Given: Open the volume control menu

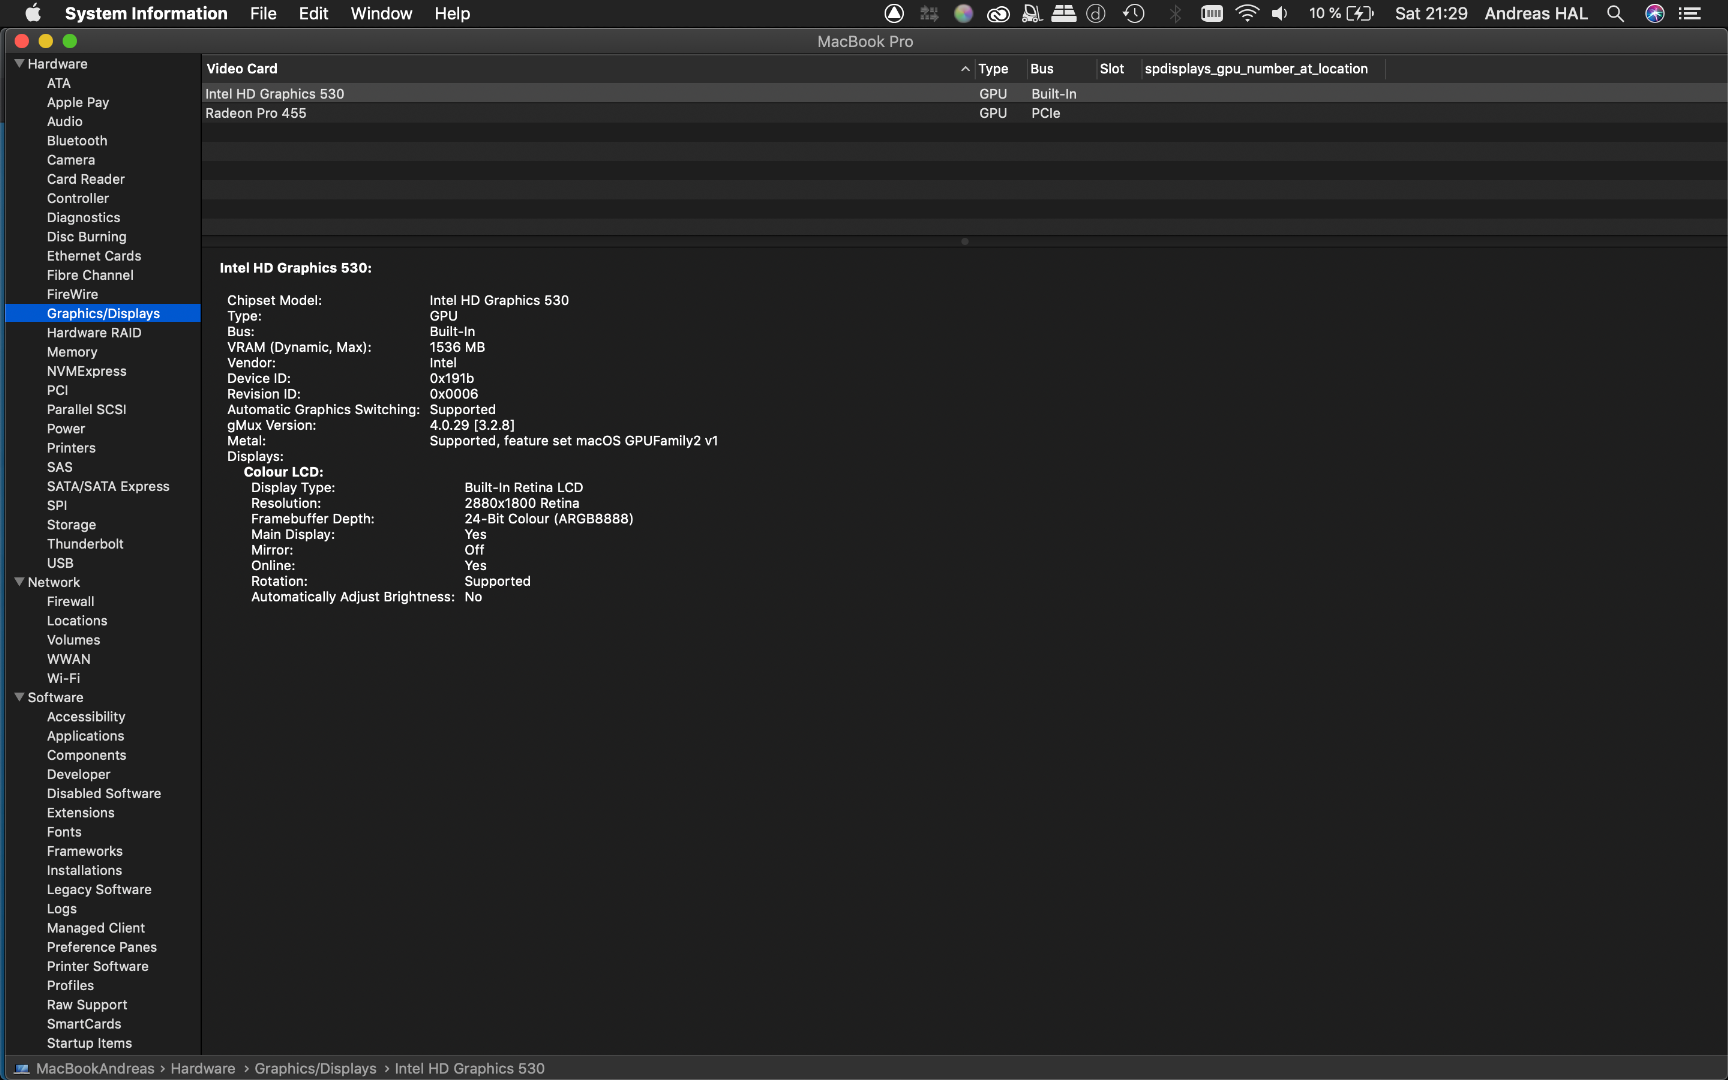Looking at the screenshot, I should click(x=1280, y=13).
